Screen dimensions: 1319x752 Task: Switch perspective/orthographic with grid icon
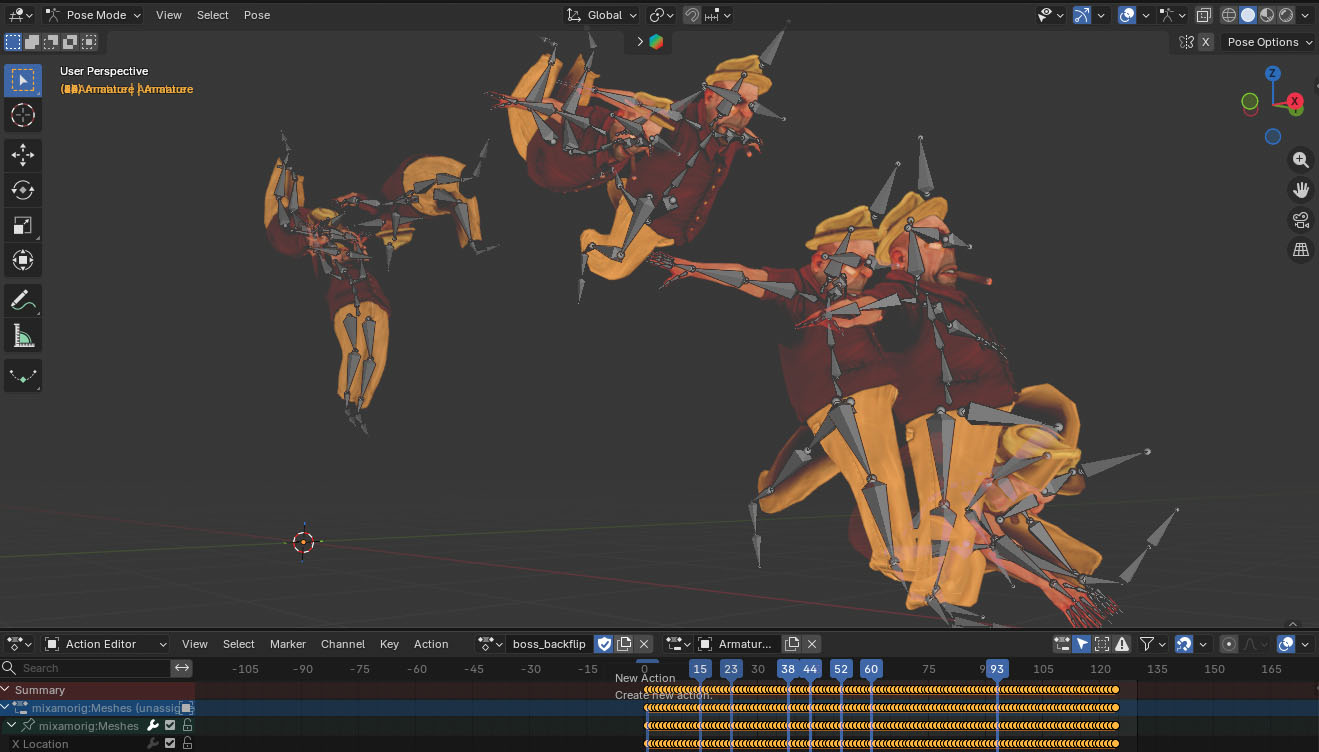(x=1300, y=250)
